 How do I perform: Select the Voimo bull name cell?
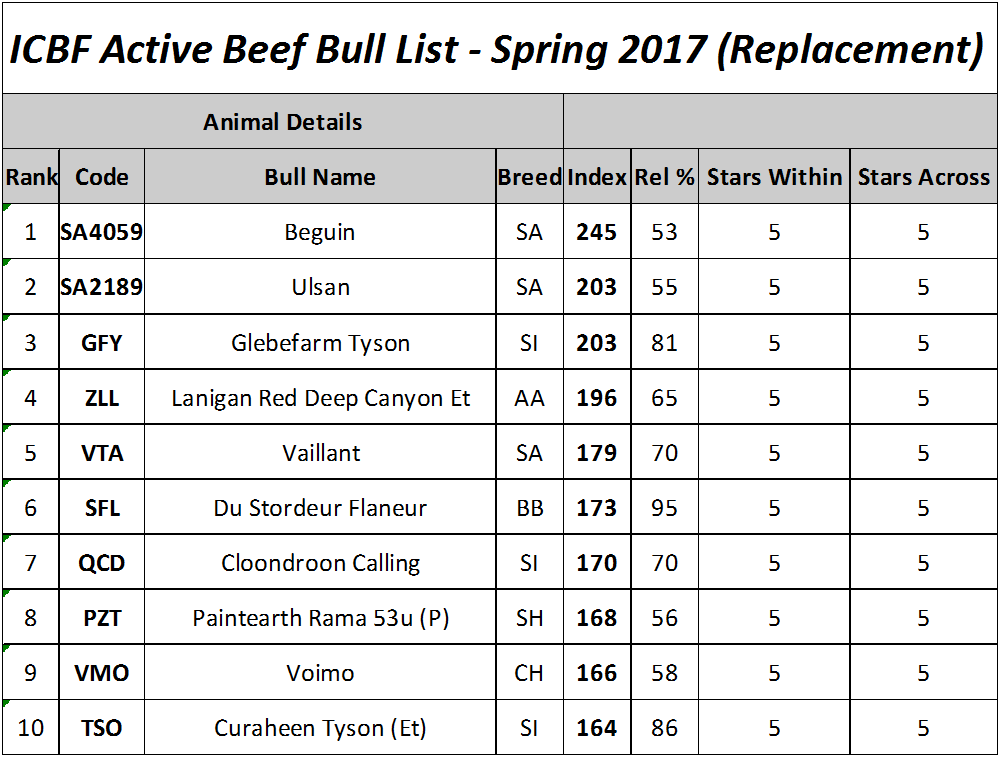[x=320, y=673]
